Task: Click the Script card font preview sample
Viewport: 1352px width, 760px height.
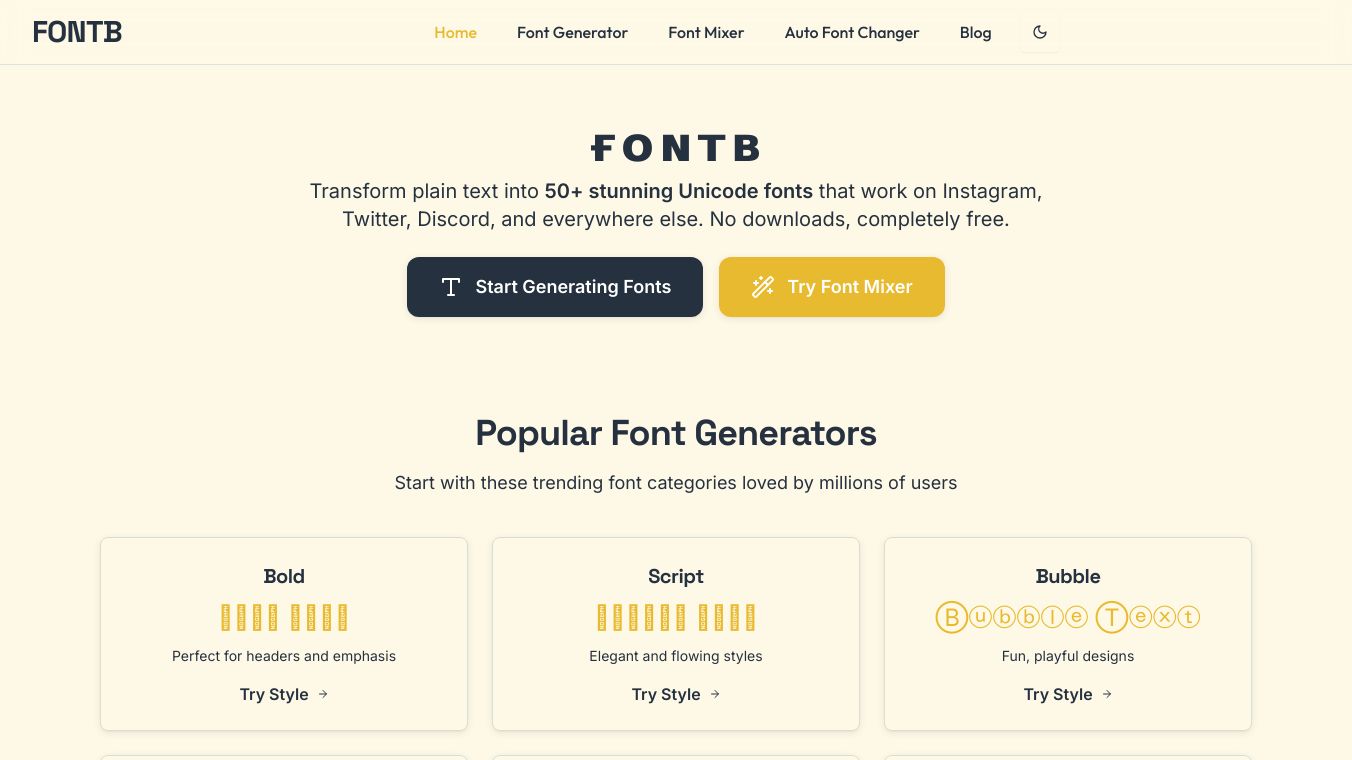Action: 676,617
